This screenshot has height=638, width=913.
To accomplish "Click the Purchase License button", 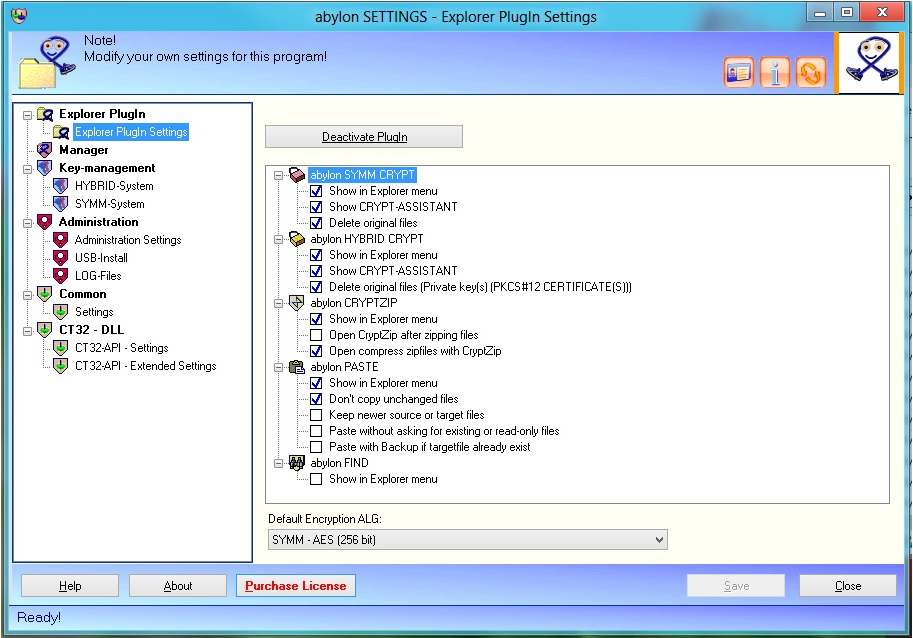I will point(296,586).
